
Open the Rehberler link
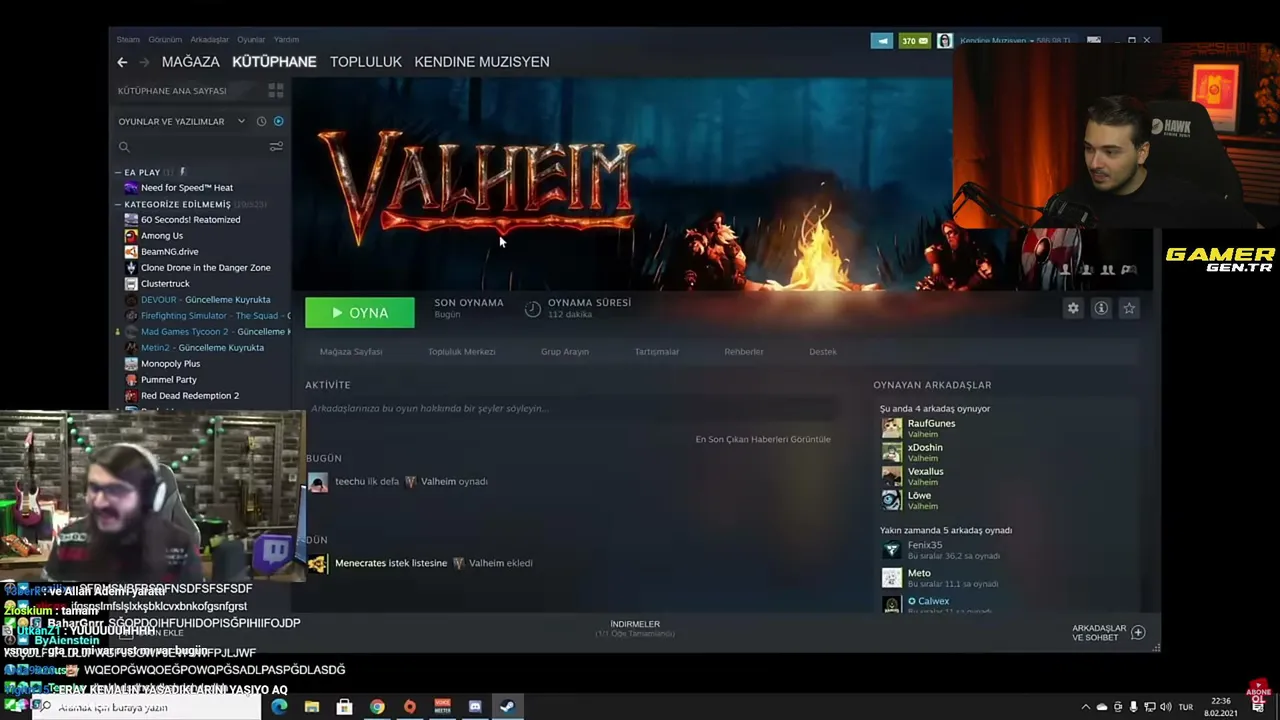pyautogui.click(x=744, y=352)
